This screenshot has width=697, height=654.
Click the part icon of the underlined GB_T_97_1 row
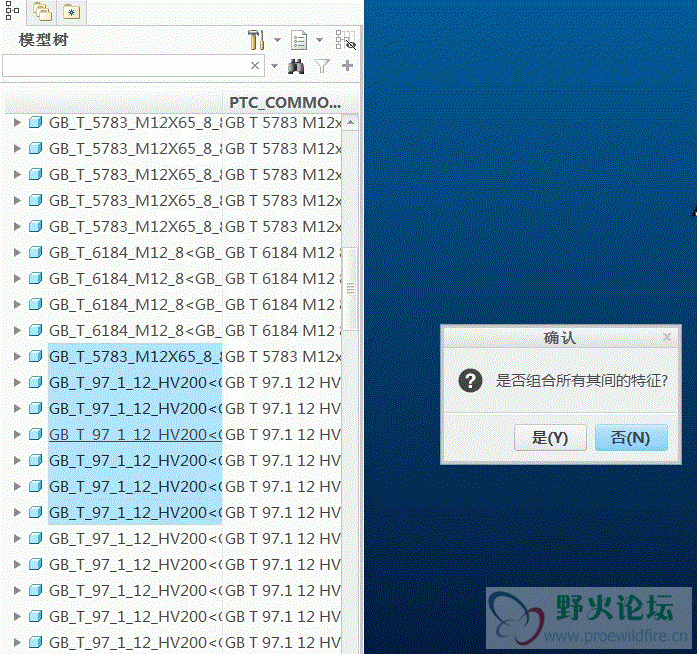(x=36, y=434)
